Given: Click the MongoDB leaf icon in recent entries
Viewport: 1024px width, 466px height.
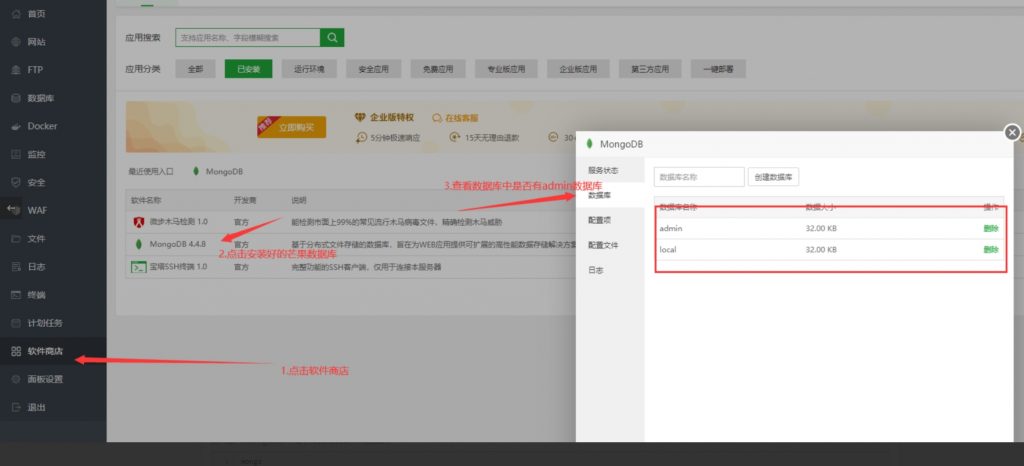Looking at the screenshot, I should (x=196, y=172).
